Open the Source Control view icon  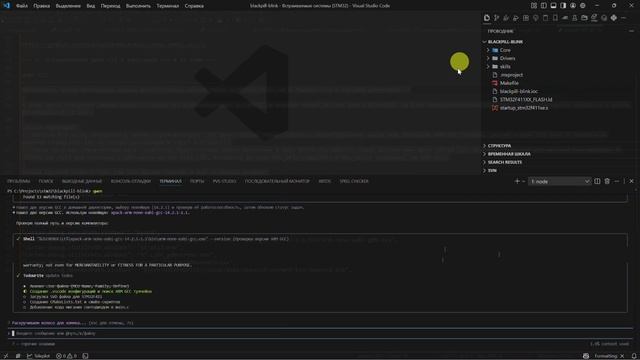click(x=496, y=18)
